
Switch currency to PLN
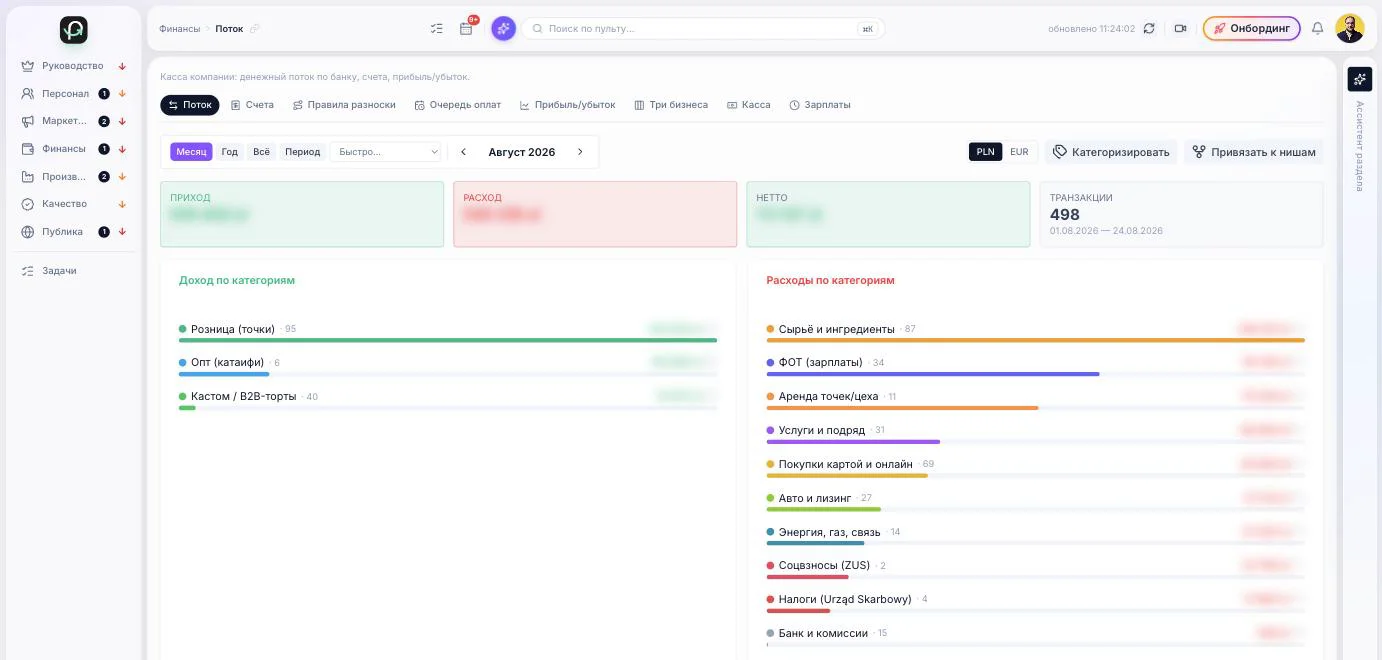pos(985,152)
